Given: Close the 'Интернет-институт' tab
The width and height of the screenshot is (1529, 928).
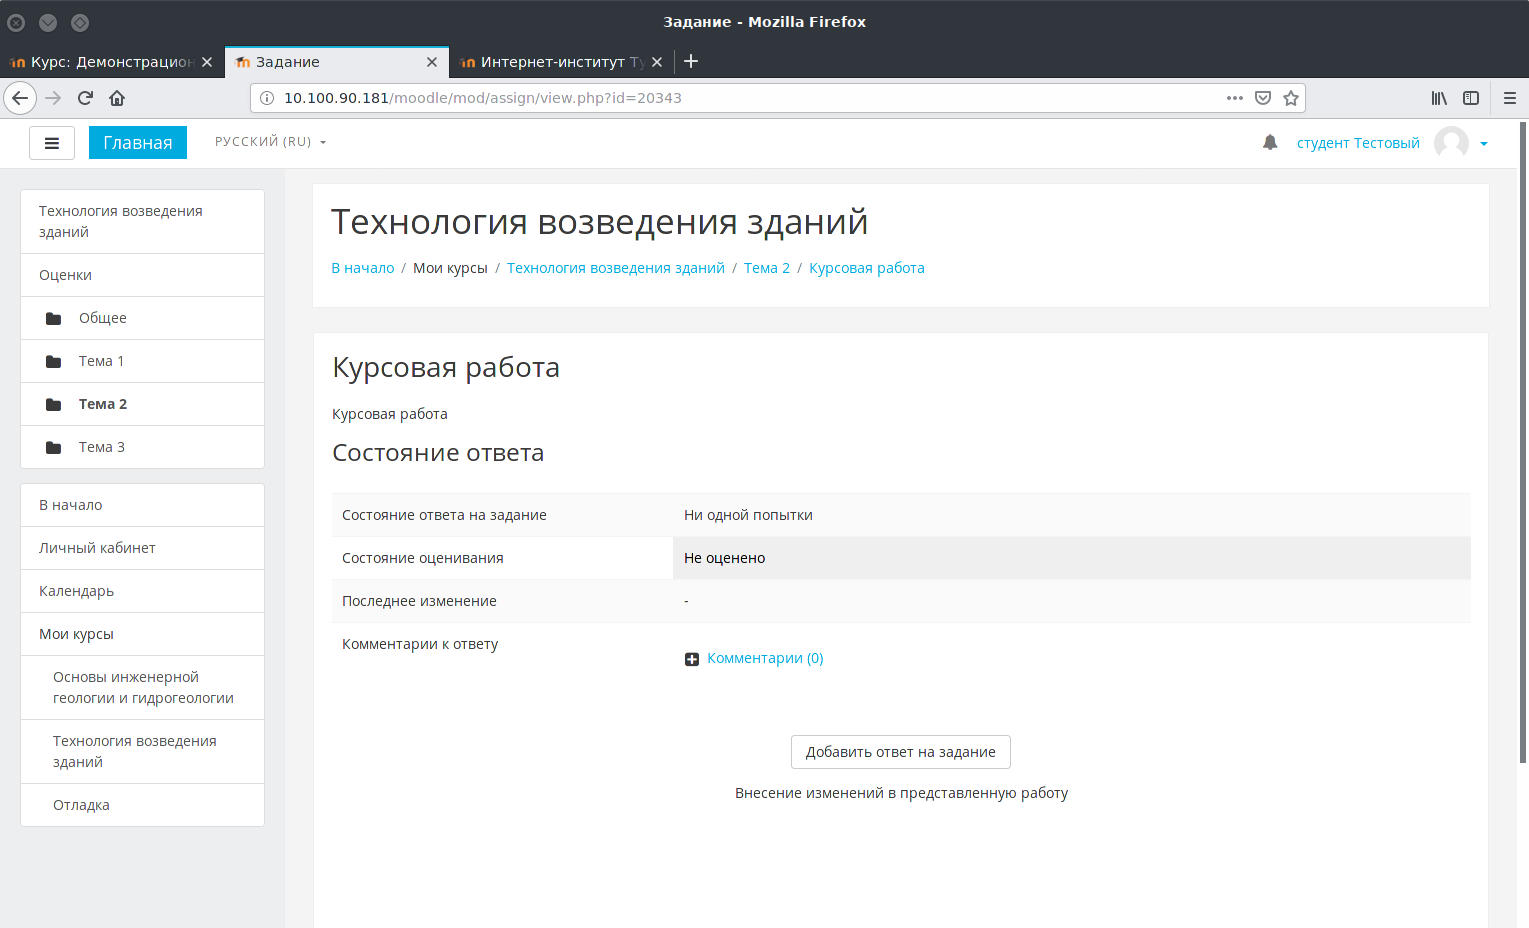Looking at the screenshot, I should [x=657, y=62].
